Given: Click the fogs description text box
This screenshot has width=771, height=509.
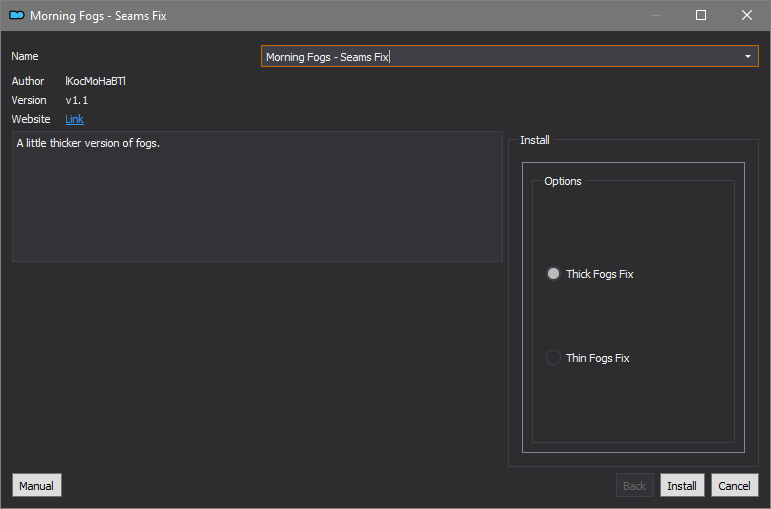Looking at the screenshot, I should (x=257, y=196).
